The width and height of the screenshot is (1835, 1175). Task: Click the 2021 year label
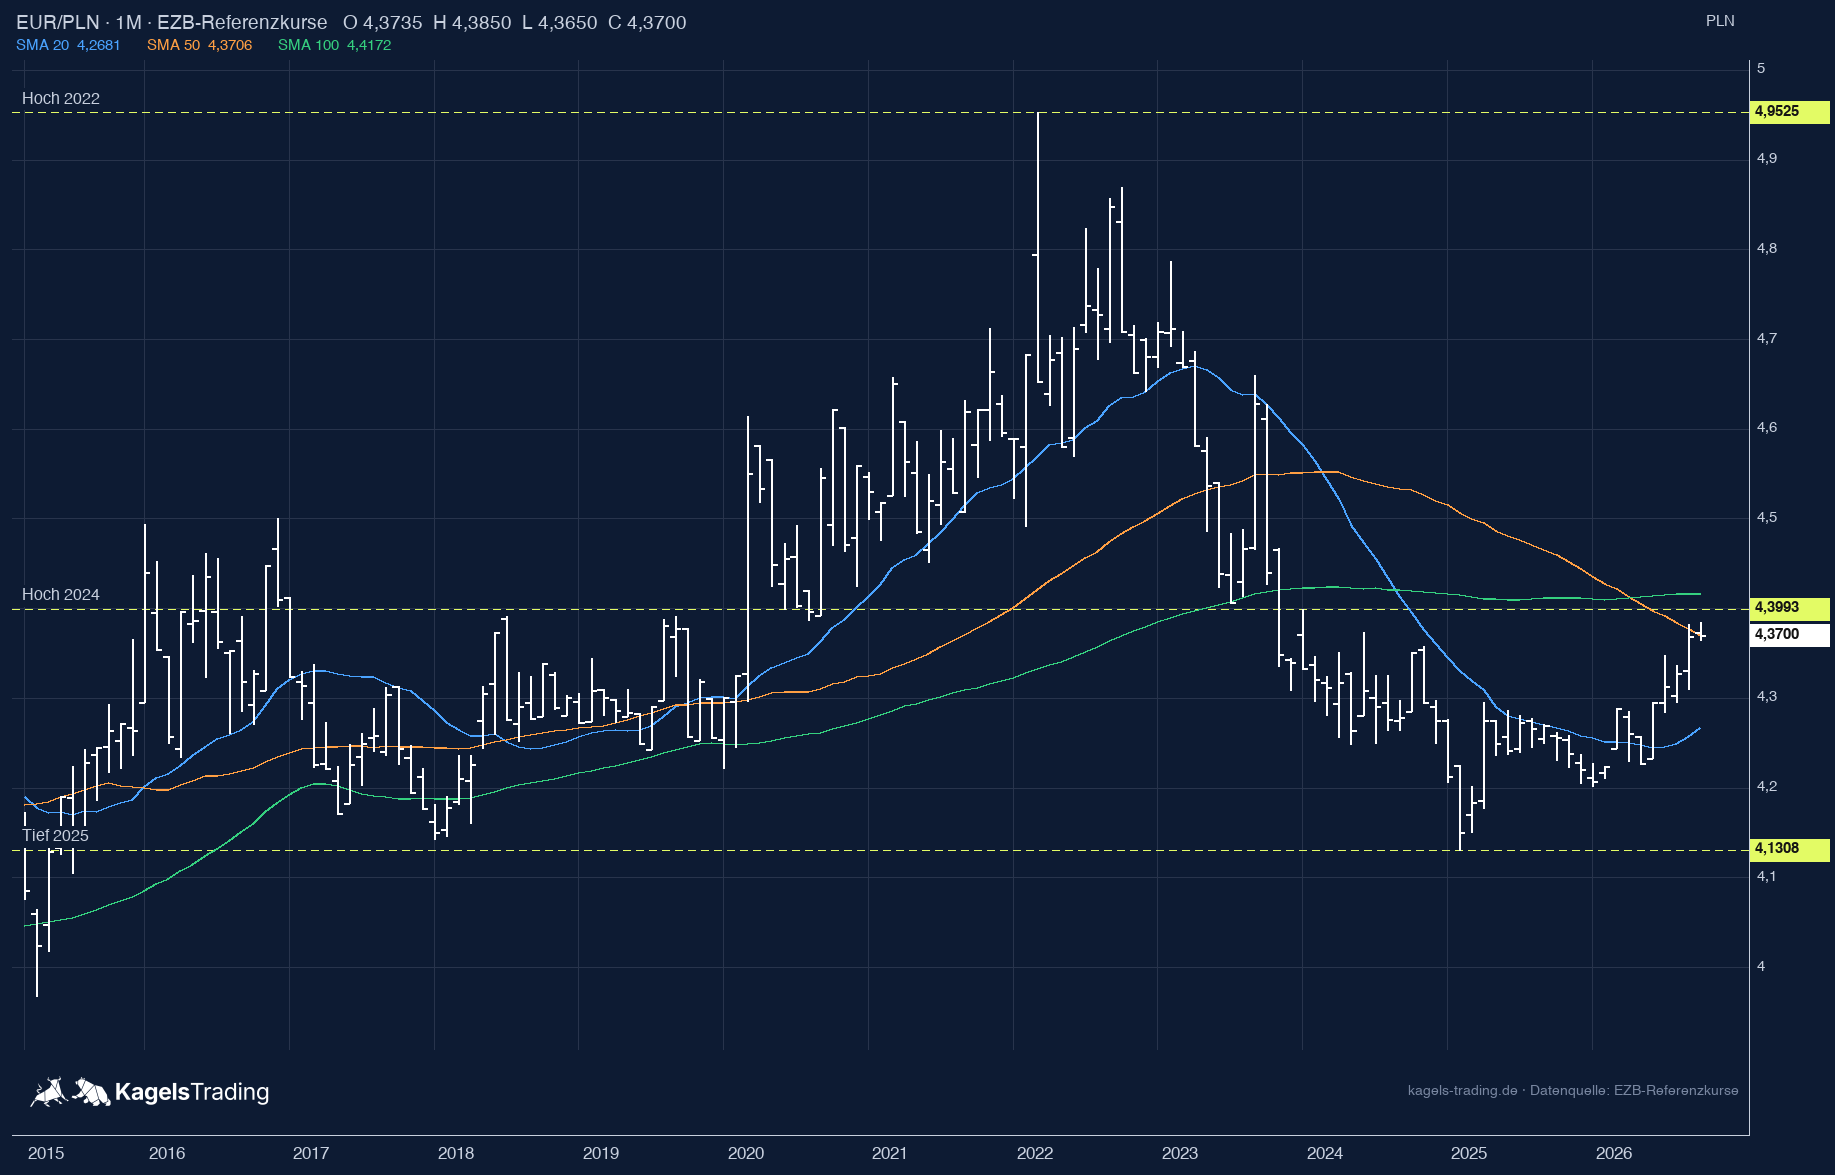890,1153
